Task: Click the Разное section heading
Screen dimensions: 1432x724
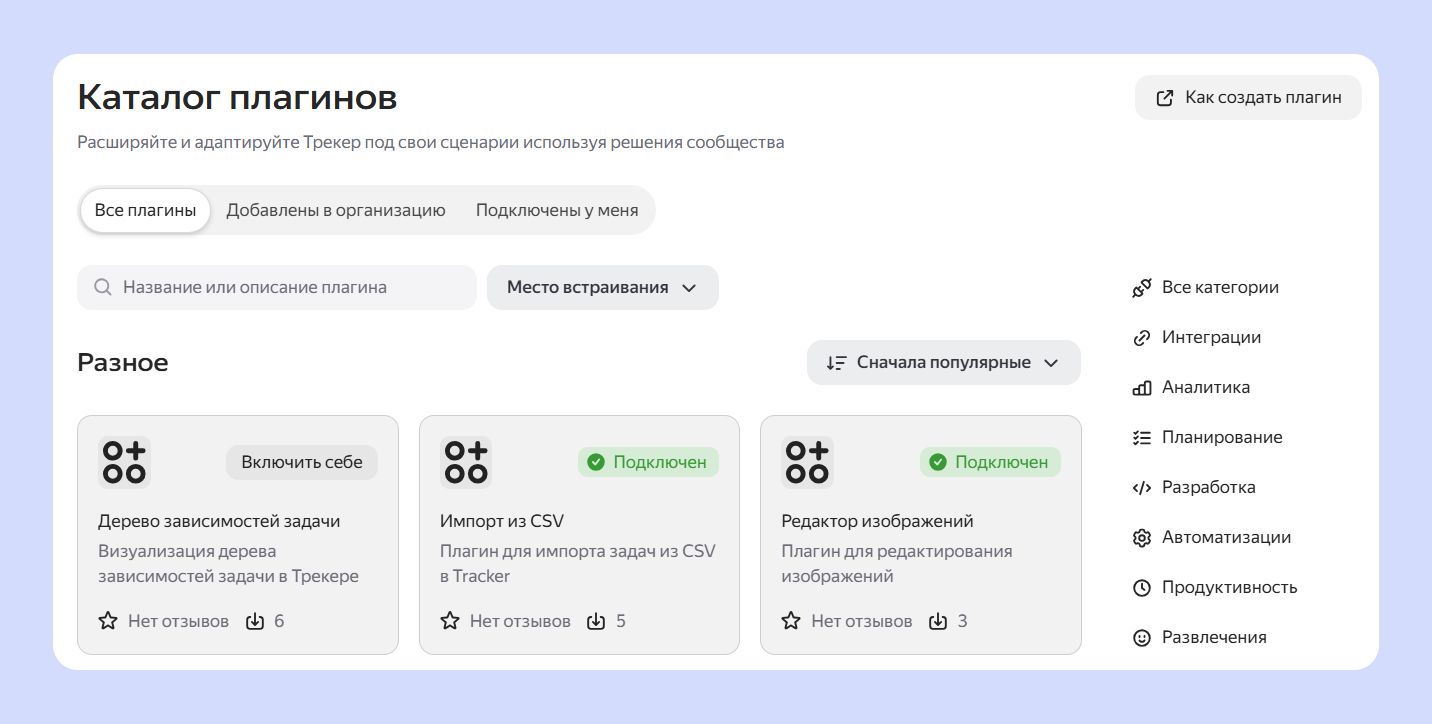Action: [x=123, y=362]
